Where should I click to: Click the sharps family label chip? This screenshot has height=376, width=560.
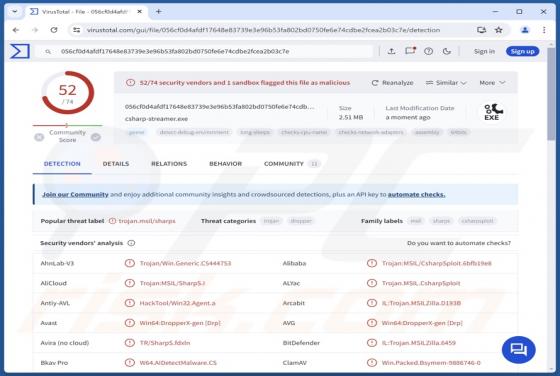pyautogui.click(x=441, y=221)
